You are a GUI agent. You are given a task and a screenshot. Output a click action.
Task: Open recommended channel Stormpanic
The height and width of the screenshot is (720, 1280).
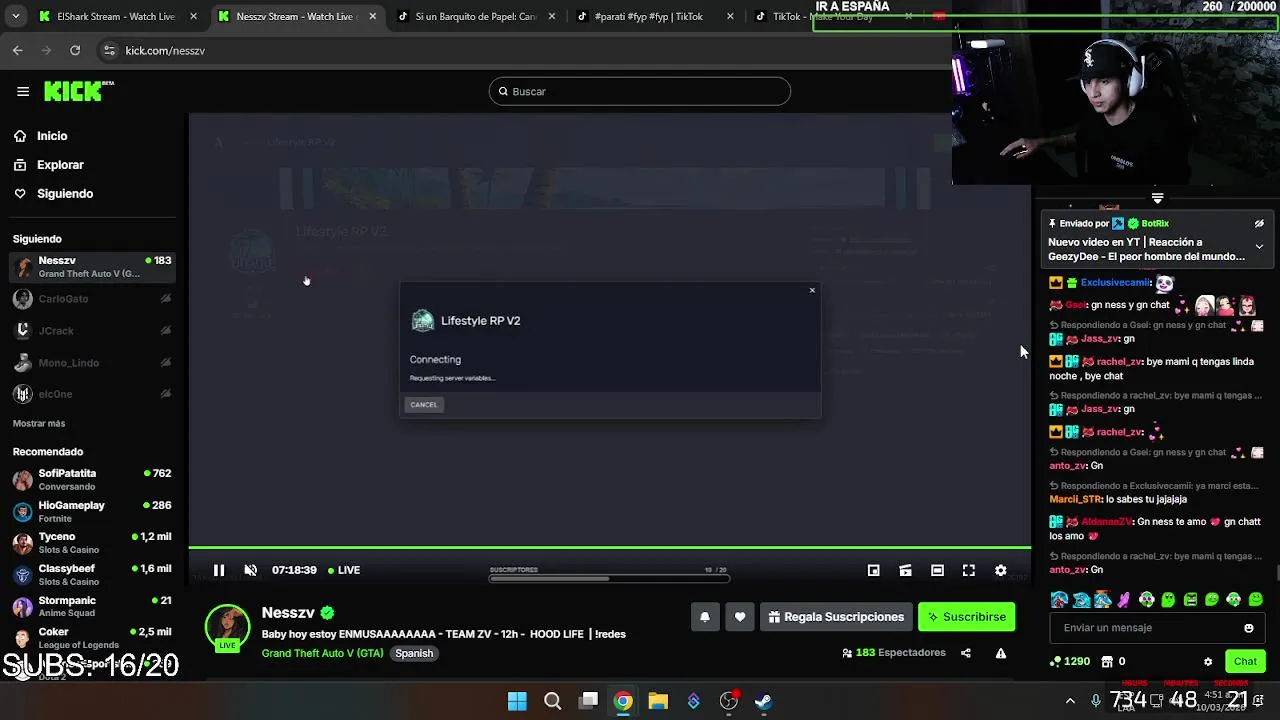point(92,607)
